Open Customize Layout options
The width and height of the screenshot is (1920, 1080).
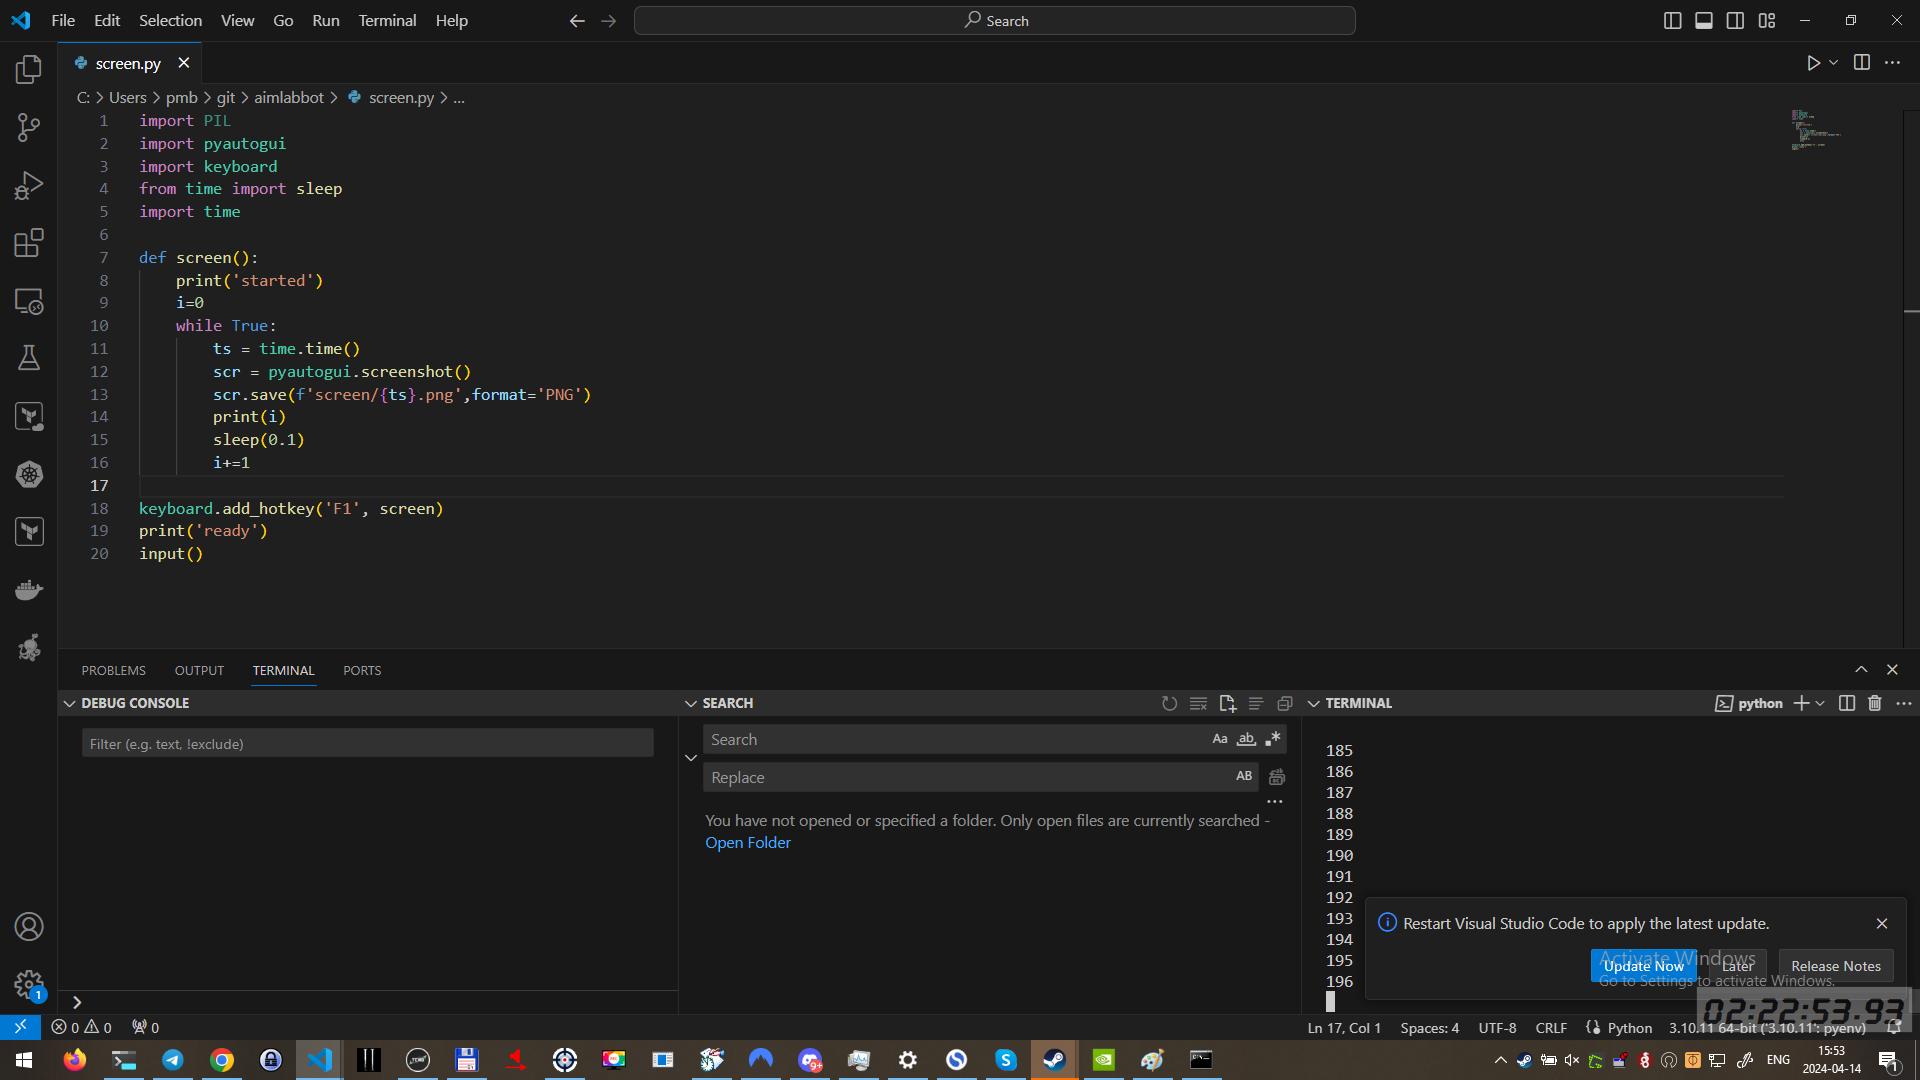coord(1767,21)
